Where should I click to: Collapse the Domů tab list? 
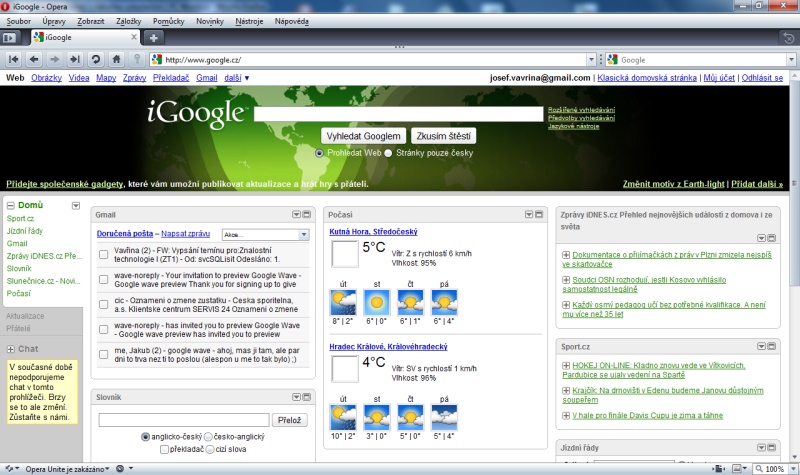(x=11, y=205)
